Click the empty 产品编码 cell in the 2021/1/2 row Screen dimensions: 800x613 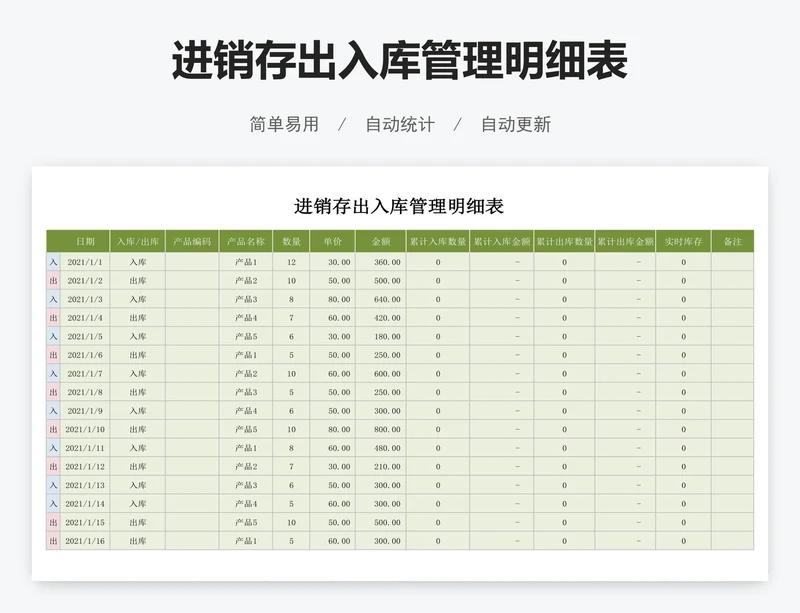click(x=192, y=281)
